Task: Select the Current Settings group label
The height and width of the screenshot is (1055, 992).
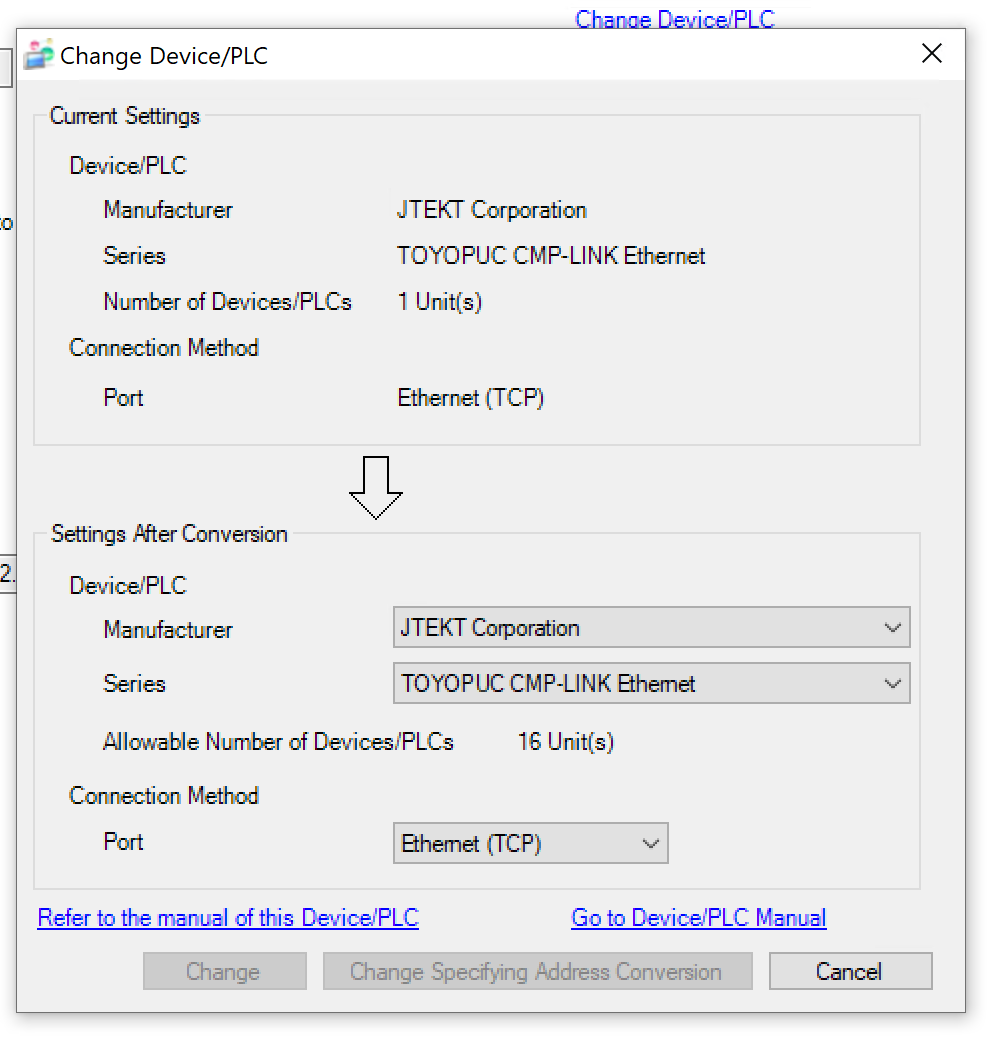Action: click(125, 116)
